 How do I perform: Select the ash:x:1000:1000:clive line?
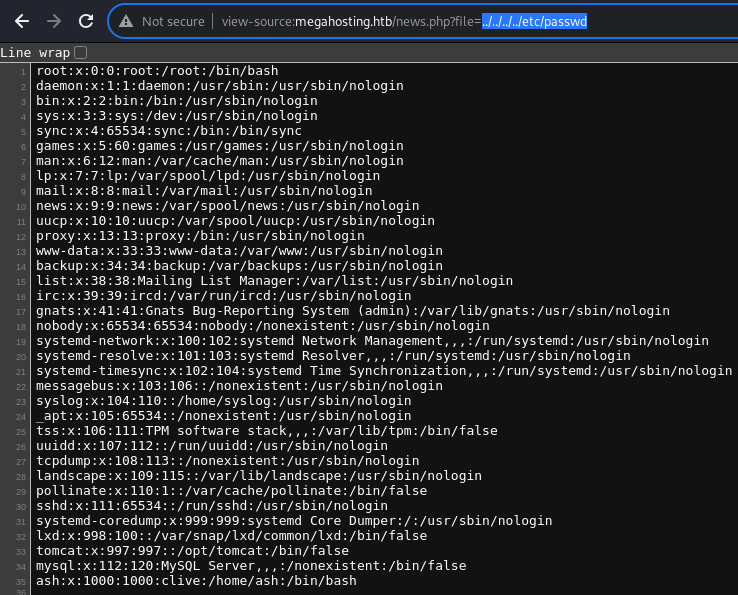tap(196, 581)
